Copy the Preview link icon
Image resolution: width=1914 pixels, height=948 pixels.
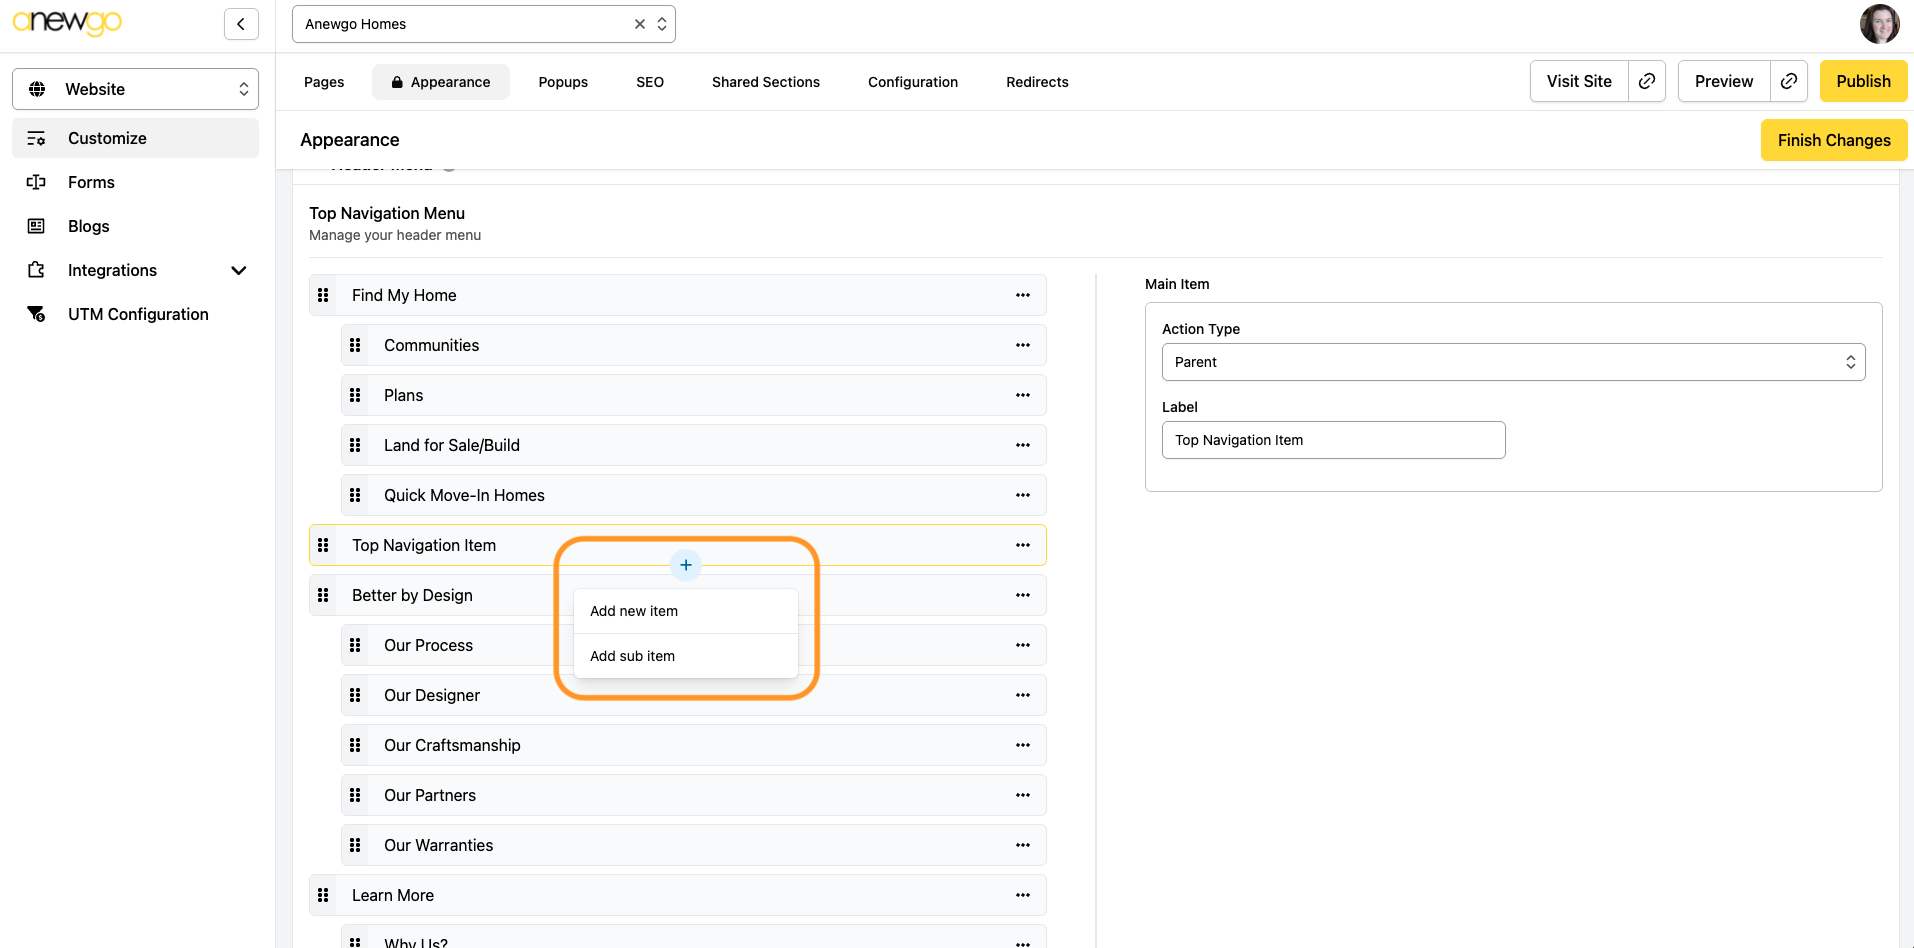[1789, 82]
